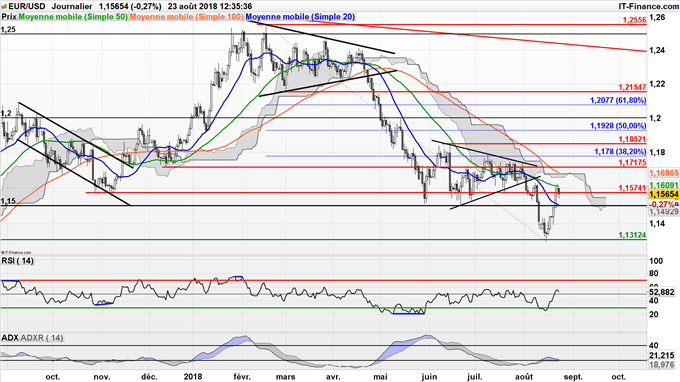Click the 1,14 price axis value
The width and height of the screenshot is (680, 382).
657,223
